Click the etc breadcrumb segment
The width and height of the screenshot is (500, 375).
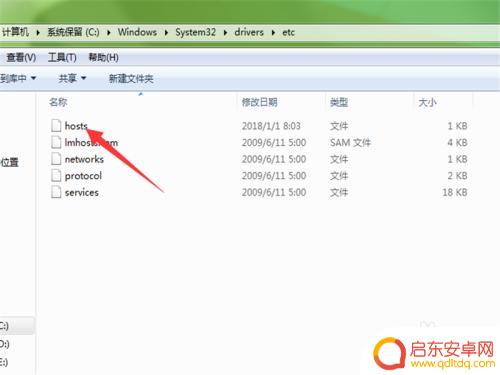[288, 32]
